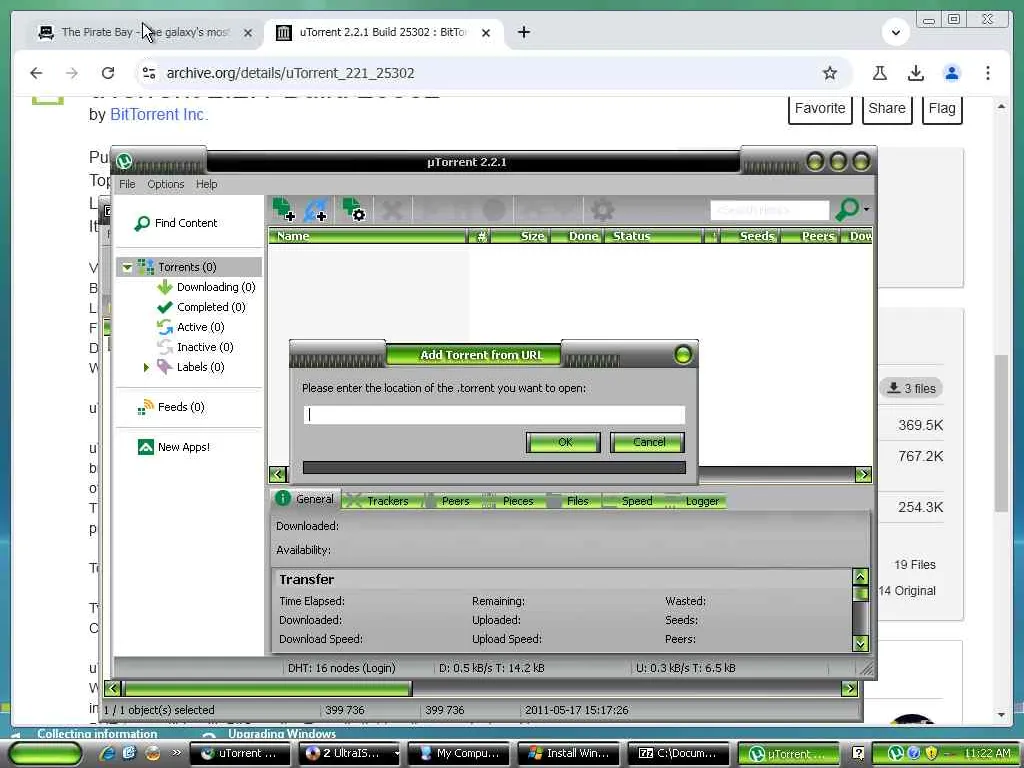This screenshot has height=768, width=1024.
Task: Open browser profile icon
Action: click(952, 73)
